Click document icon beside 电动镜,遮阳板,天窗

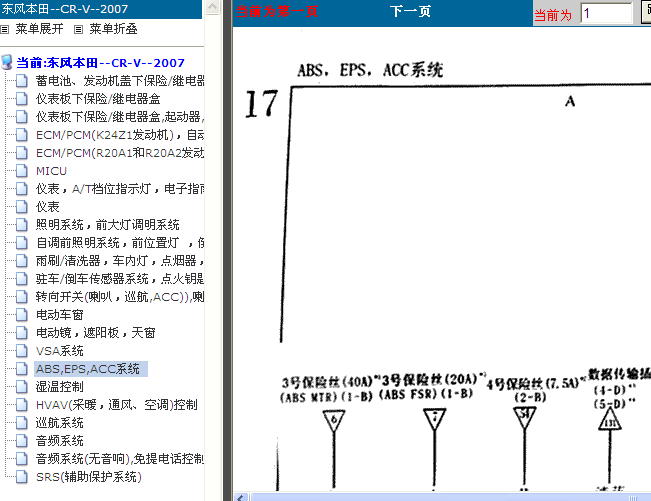click(22, 332)
